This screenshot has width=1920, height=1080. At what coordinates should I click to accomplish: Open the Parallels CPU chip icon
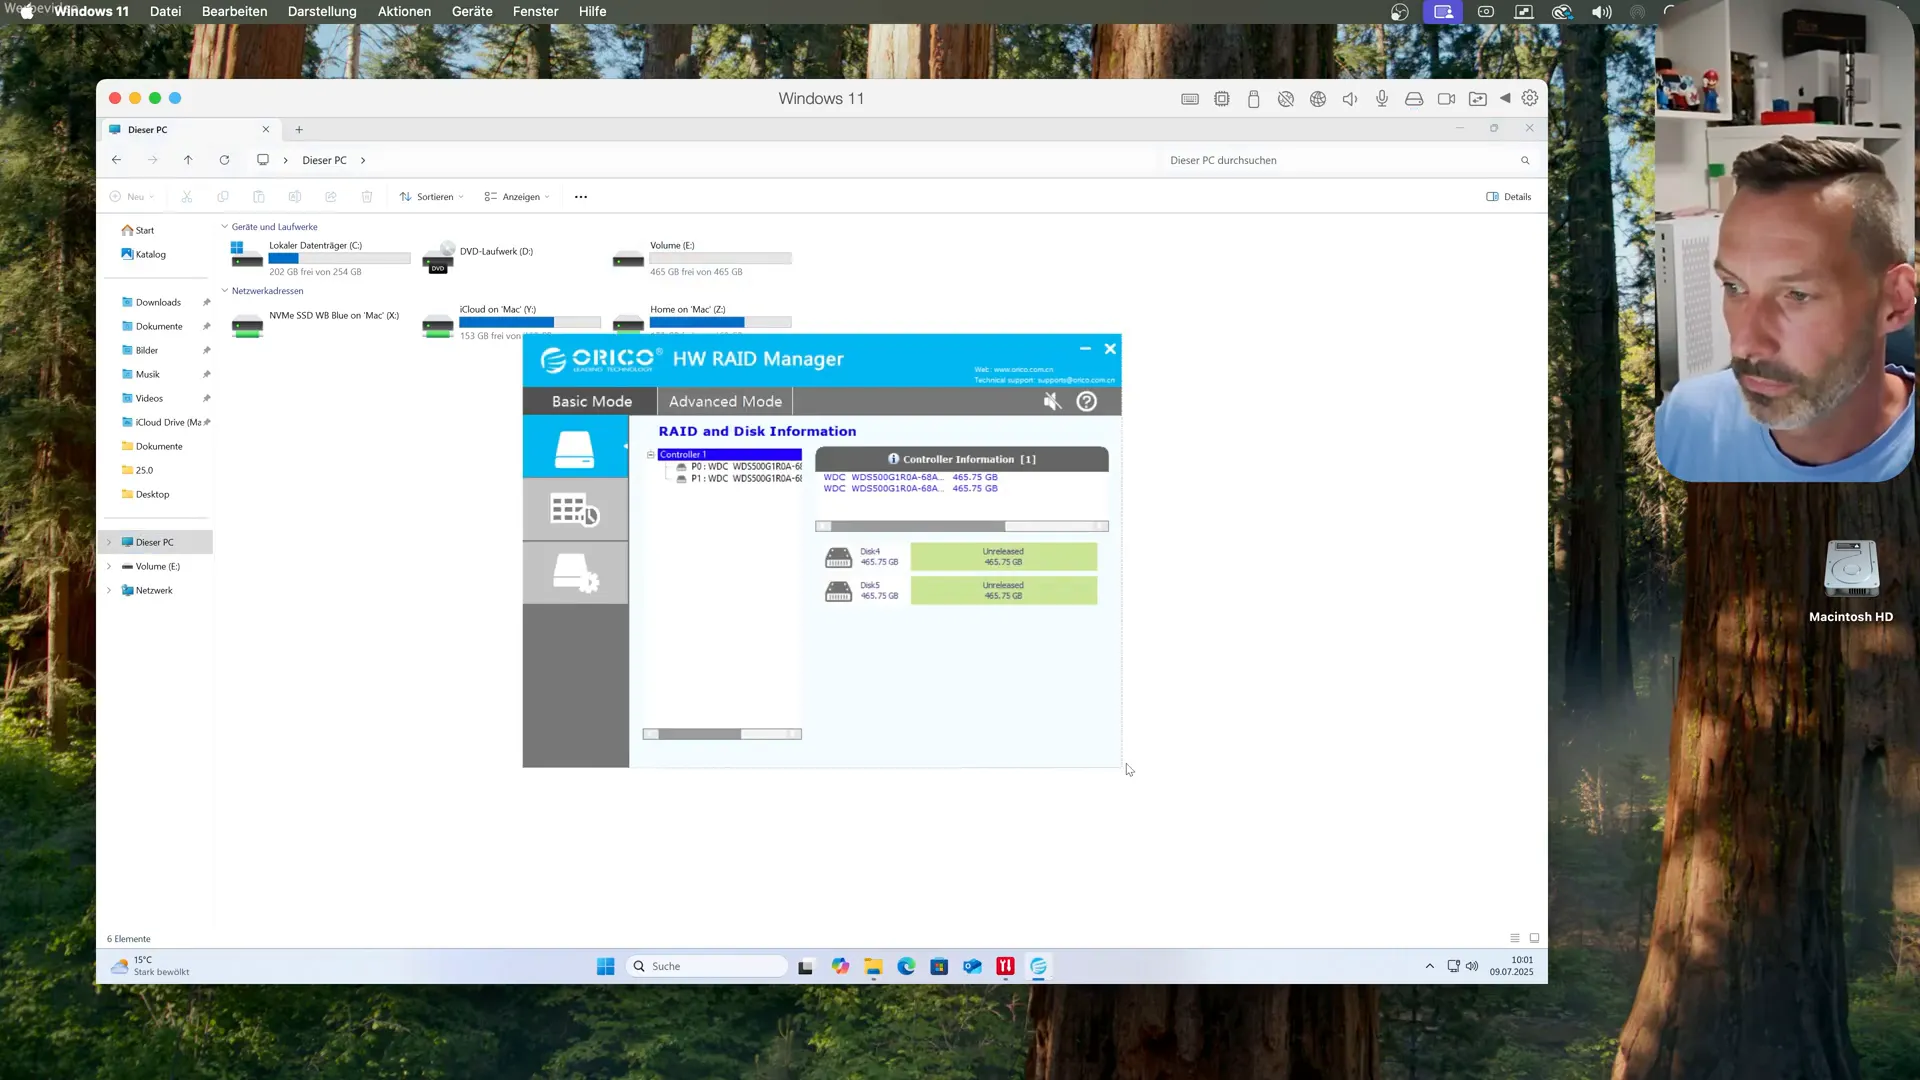tap(1222, 99)
